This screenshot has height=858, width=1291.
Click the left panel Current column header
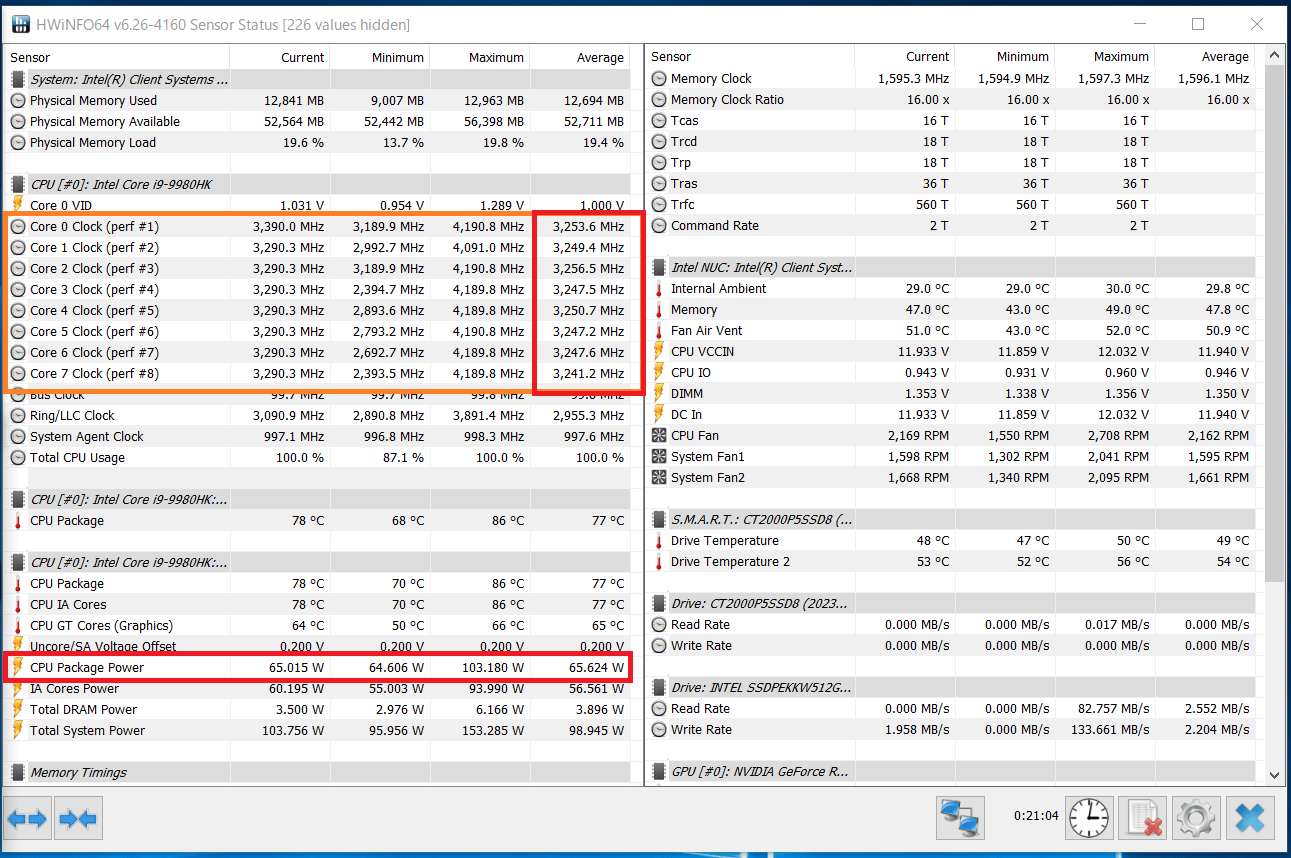(280, 57)
